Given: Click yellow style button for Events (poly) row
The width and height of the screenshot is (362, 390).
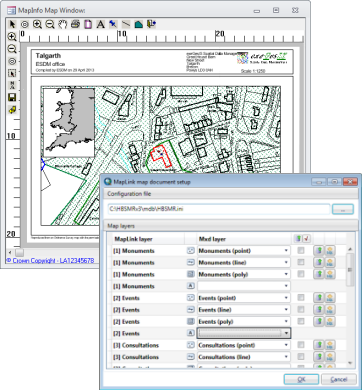Looking at the screenshot, I should point(330,322).
